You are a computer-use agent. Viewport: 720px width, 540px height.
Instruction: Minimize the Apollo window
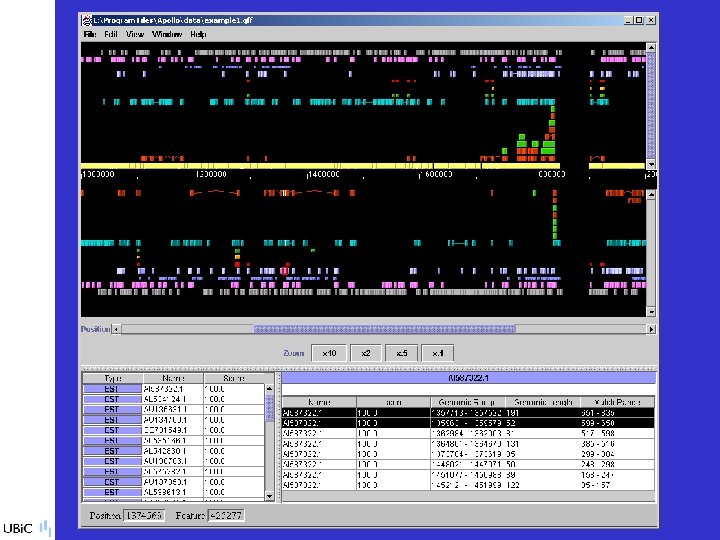click(629, 20)
